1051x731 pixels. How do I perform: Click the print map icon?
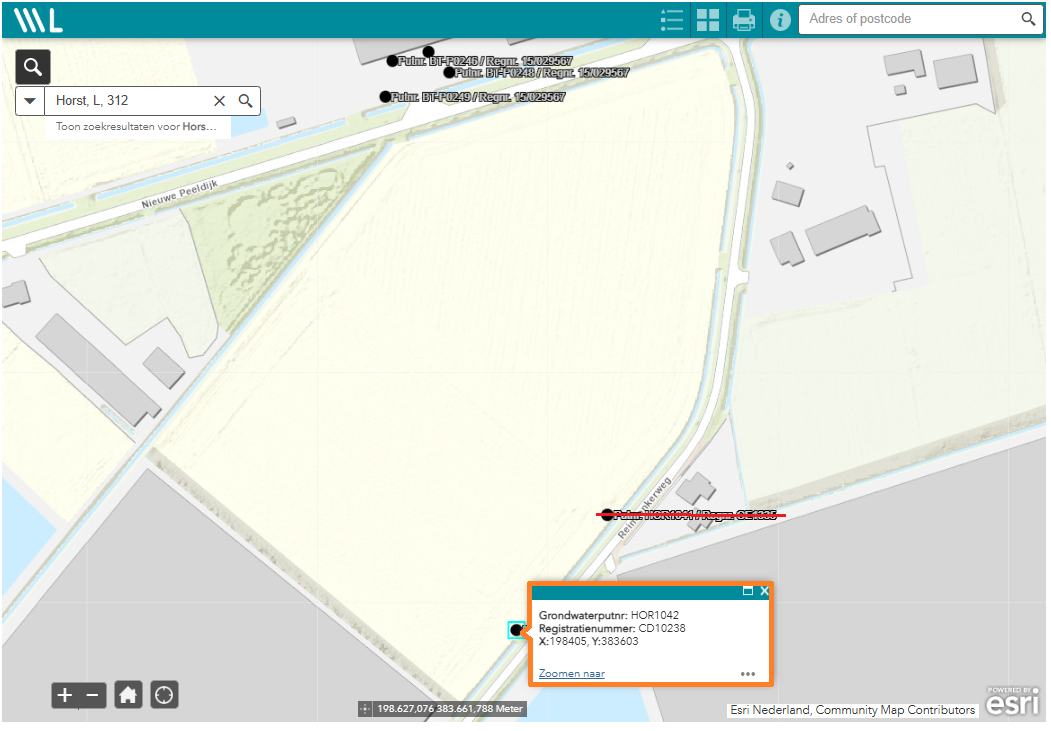tap(744, 20)
